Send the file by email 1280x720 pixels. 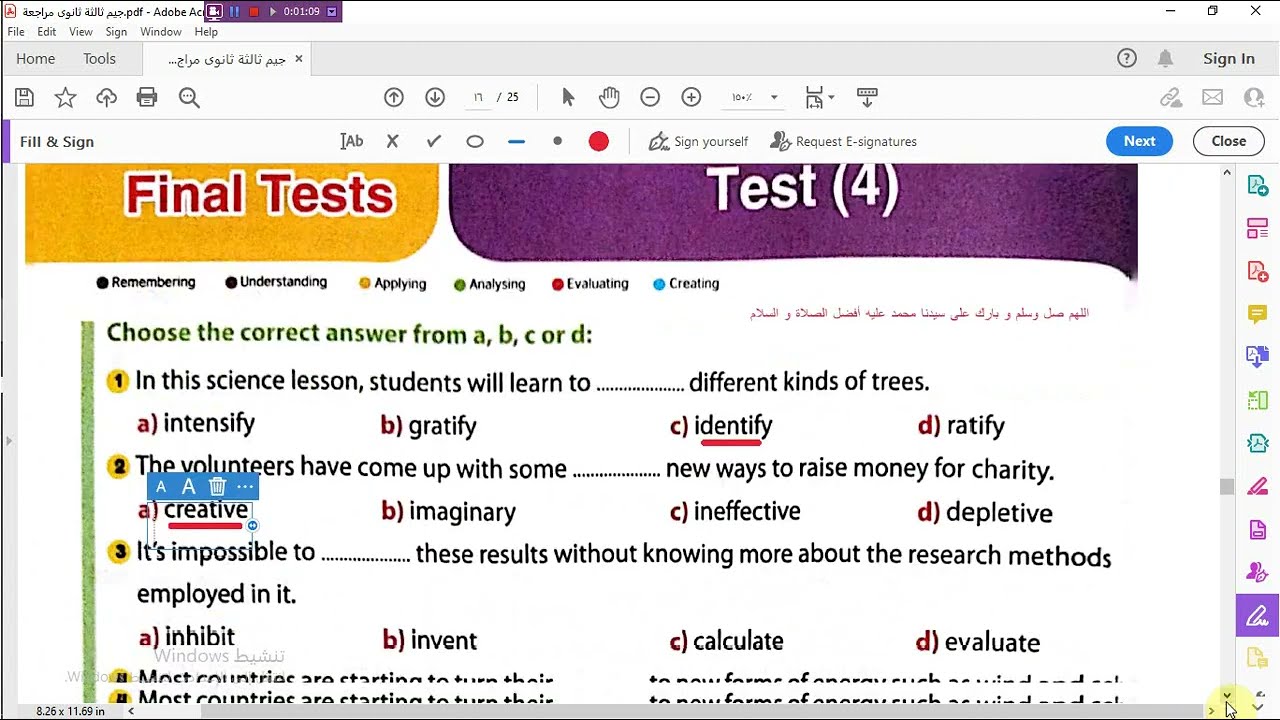pos(1212,97)
